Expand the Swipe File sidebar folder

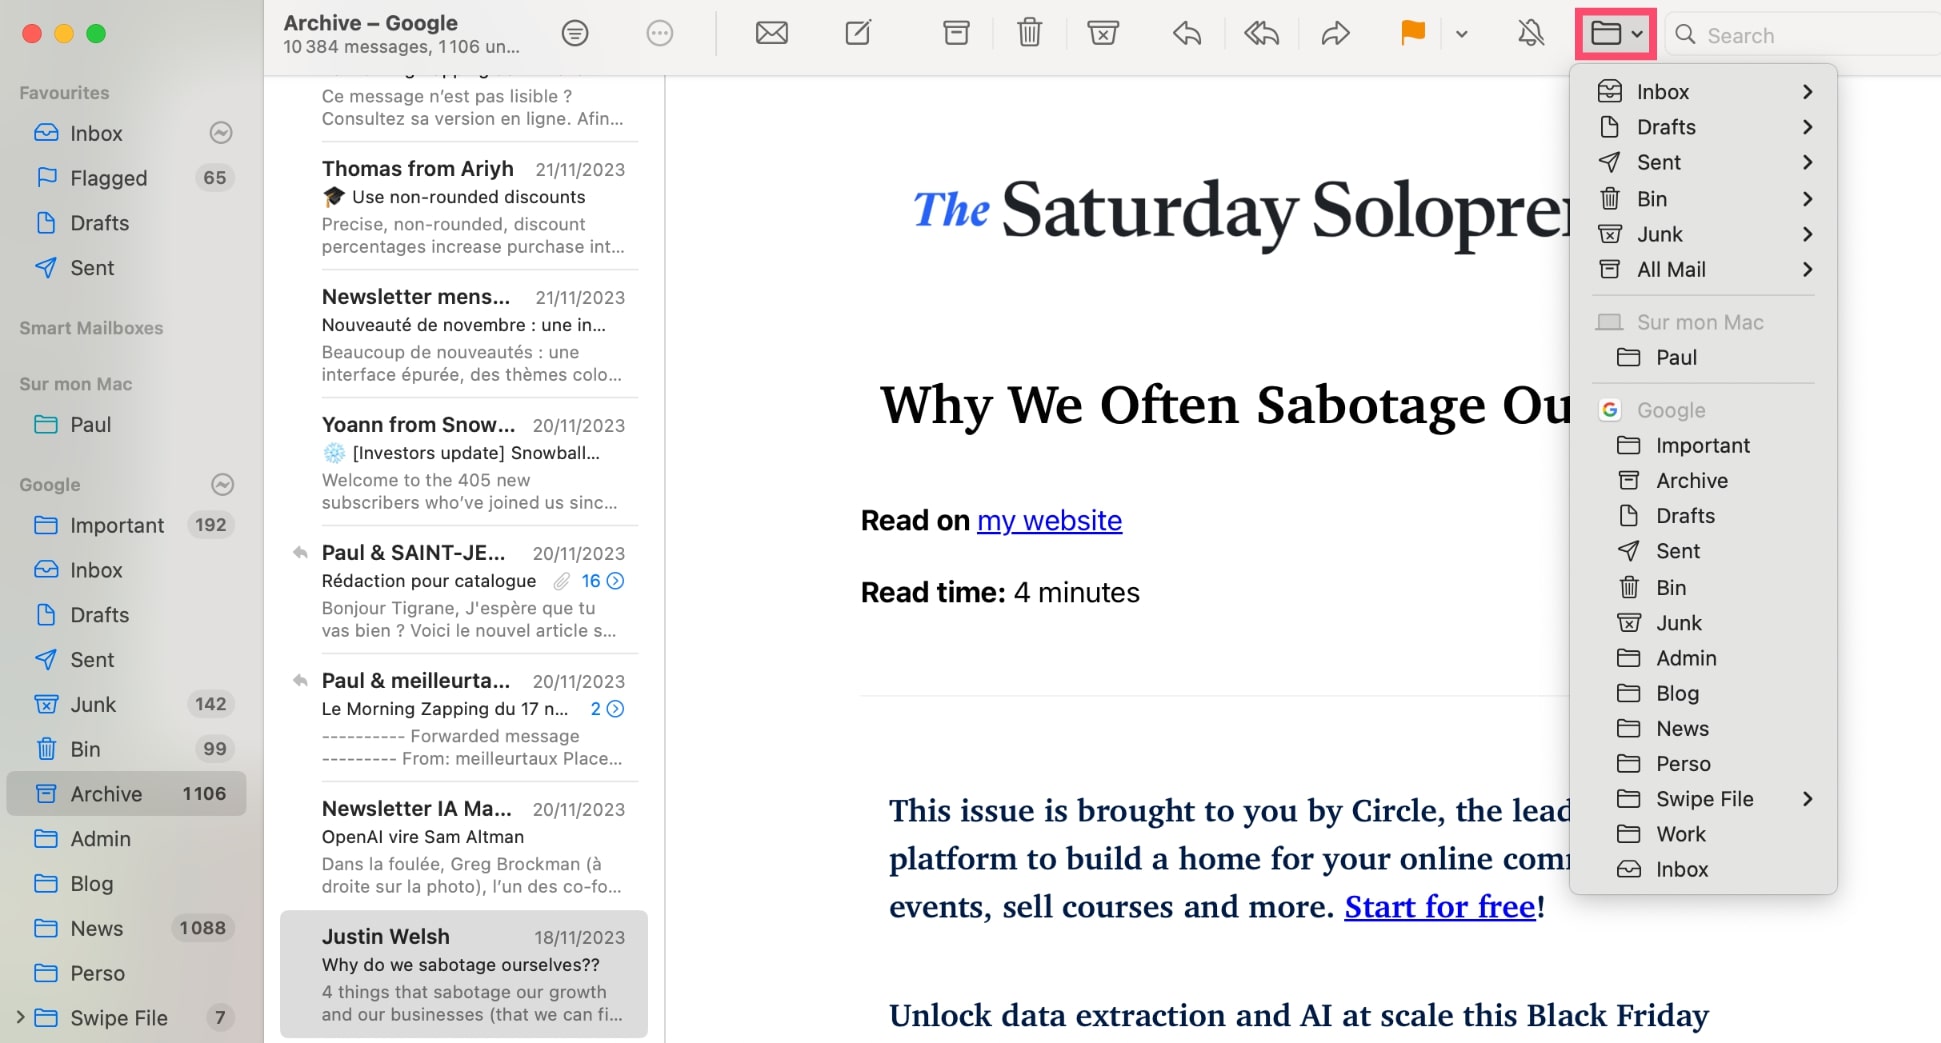click(x=20, y=1018)
